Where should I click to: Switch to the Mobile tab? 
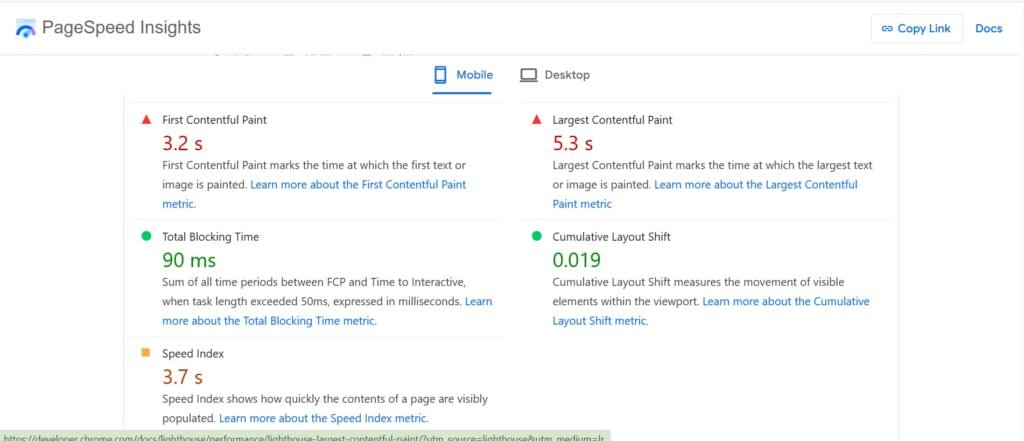462,75
